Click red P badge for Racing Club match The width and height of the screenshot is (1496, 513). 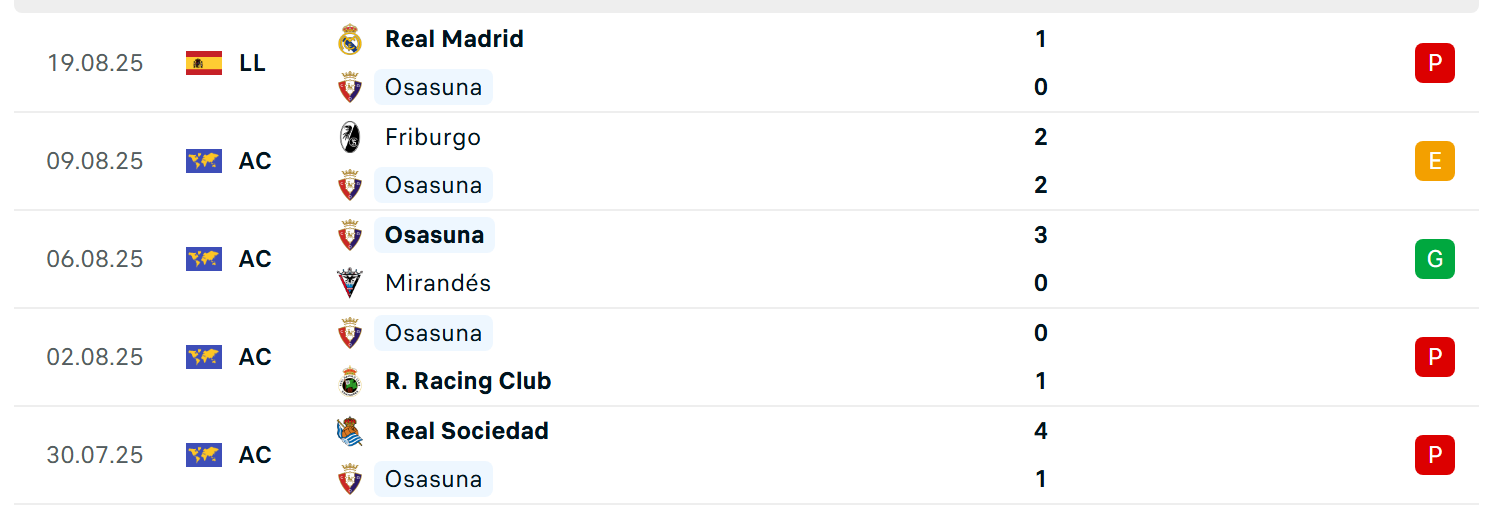click(x=1434, y=357)
